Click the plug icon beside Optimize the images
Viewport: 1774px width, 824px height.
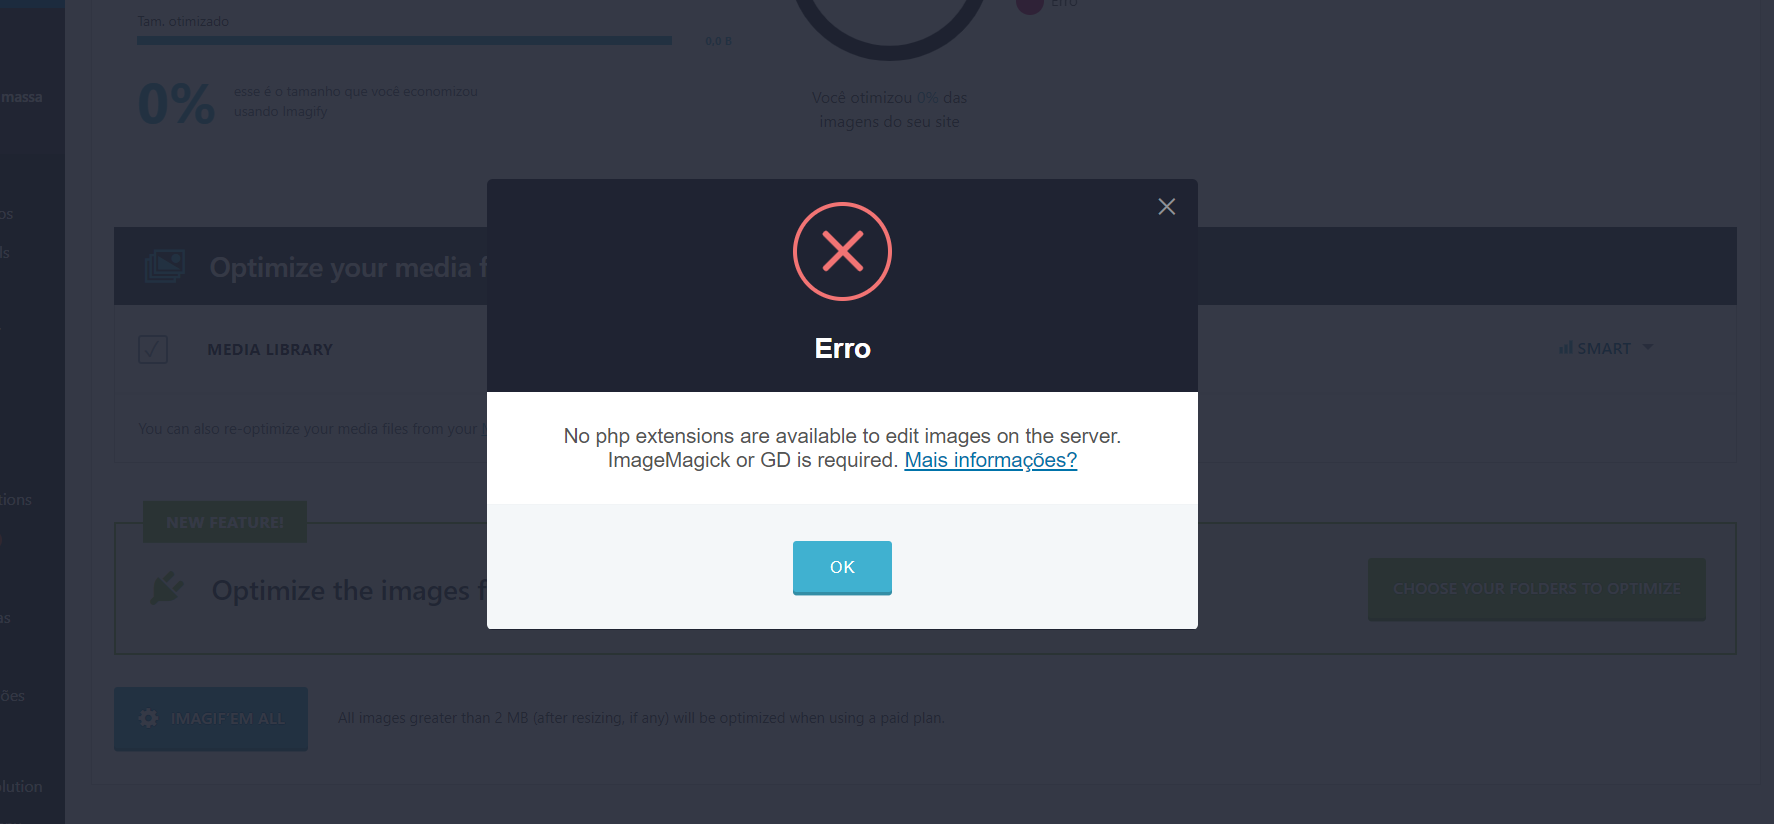167,588
